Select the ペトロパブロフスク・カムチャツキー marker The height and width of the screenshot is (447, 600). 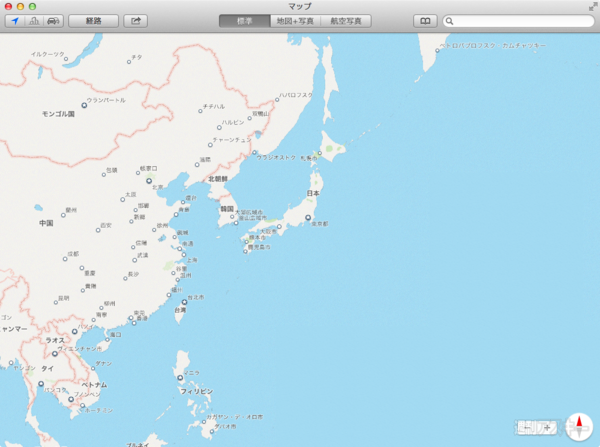click(437, 51)
